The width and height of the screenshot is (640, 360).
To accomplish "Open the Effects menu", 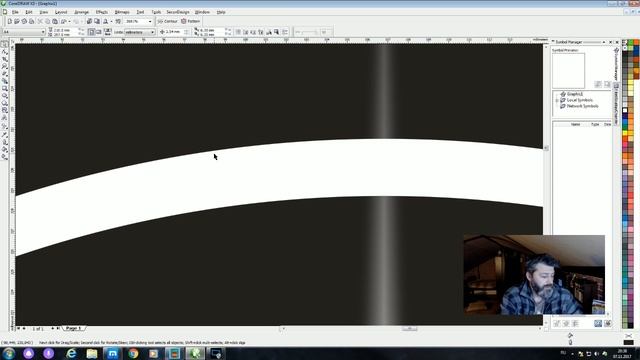I will coord(102,12).
